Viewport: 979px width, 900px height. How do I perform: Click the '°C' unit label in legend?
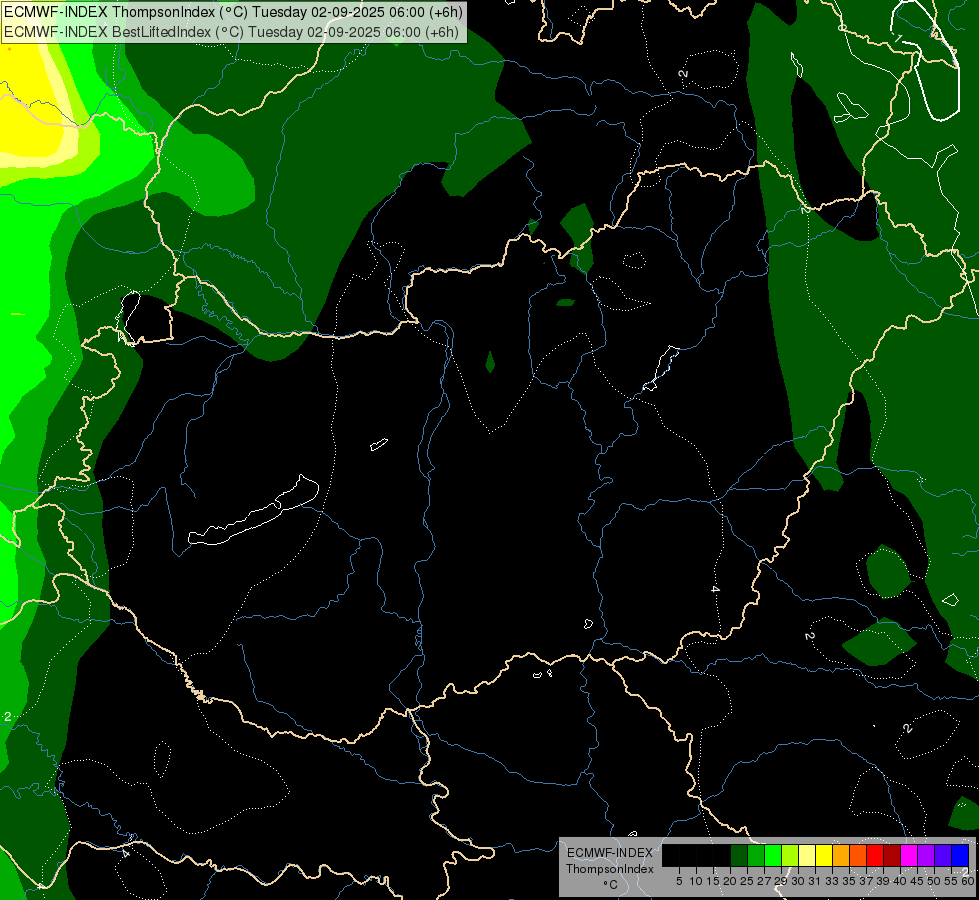(610, 885)
